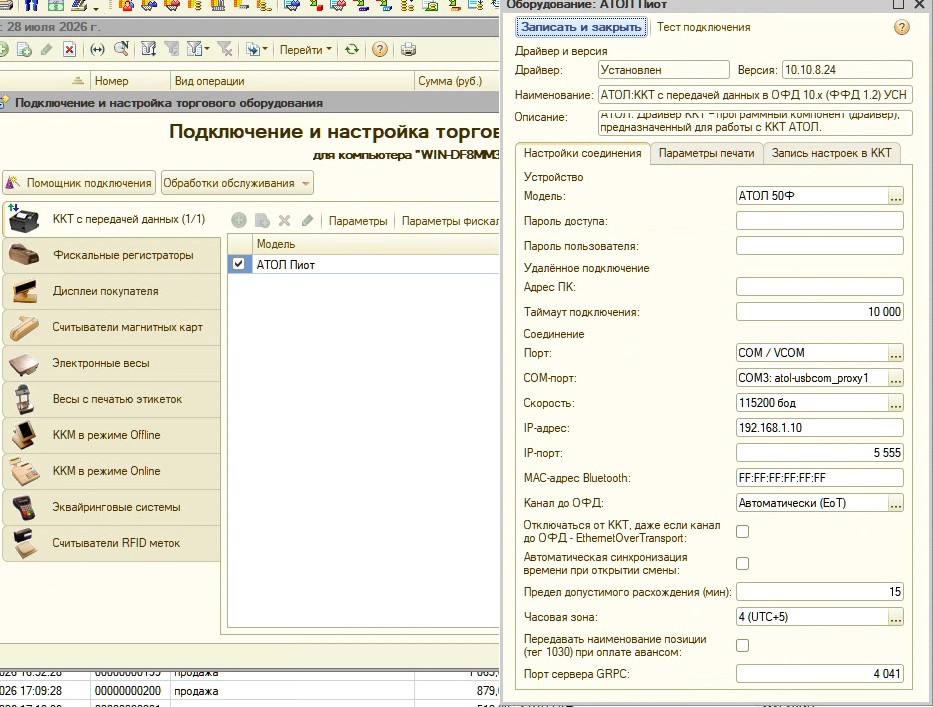Select ККМ в режиме Offline category

(112, 435)
